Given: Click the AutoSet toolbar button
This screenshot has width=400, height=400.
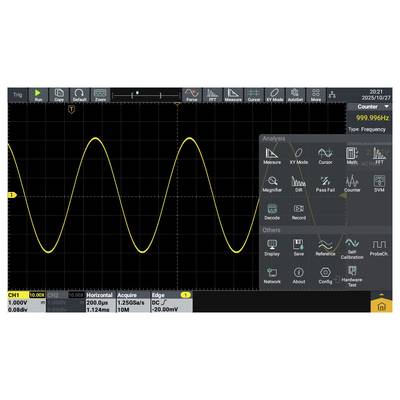Looking at the screenshot, I should pyautogui.click(x=295, y=95).
